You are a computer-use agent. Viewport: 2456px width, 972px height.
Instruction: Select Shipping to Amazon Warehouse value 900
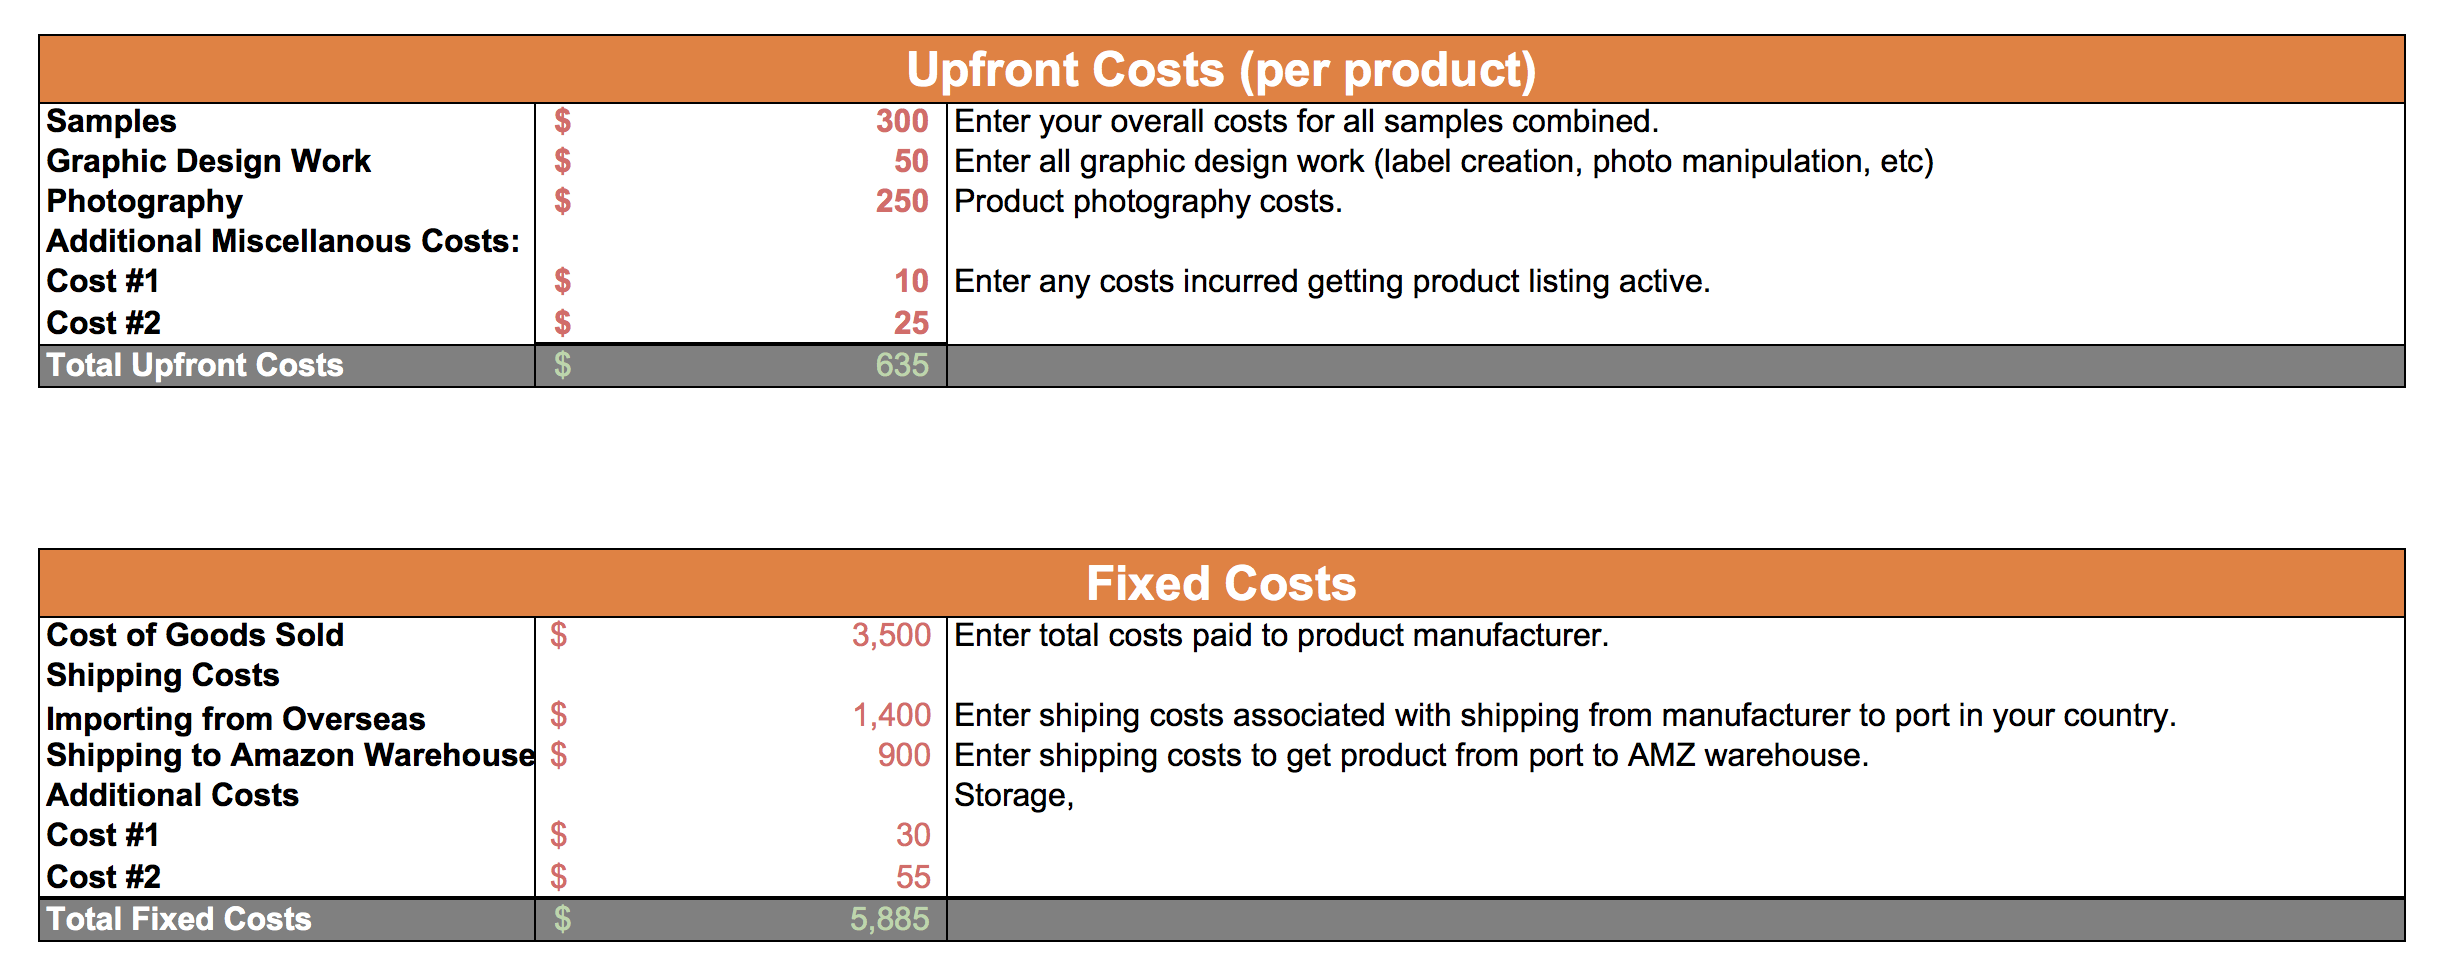point(741,756)
